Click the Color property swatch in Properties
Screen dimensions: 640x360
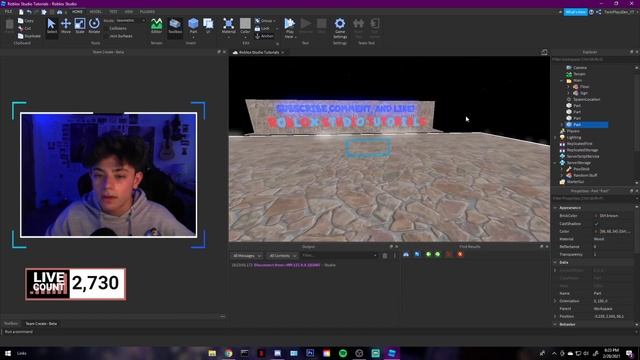[x=596, y=231]
